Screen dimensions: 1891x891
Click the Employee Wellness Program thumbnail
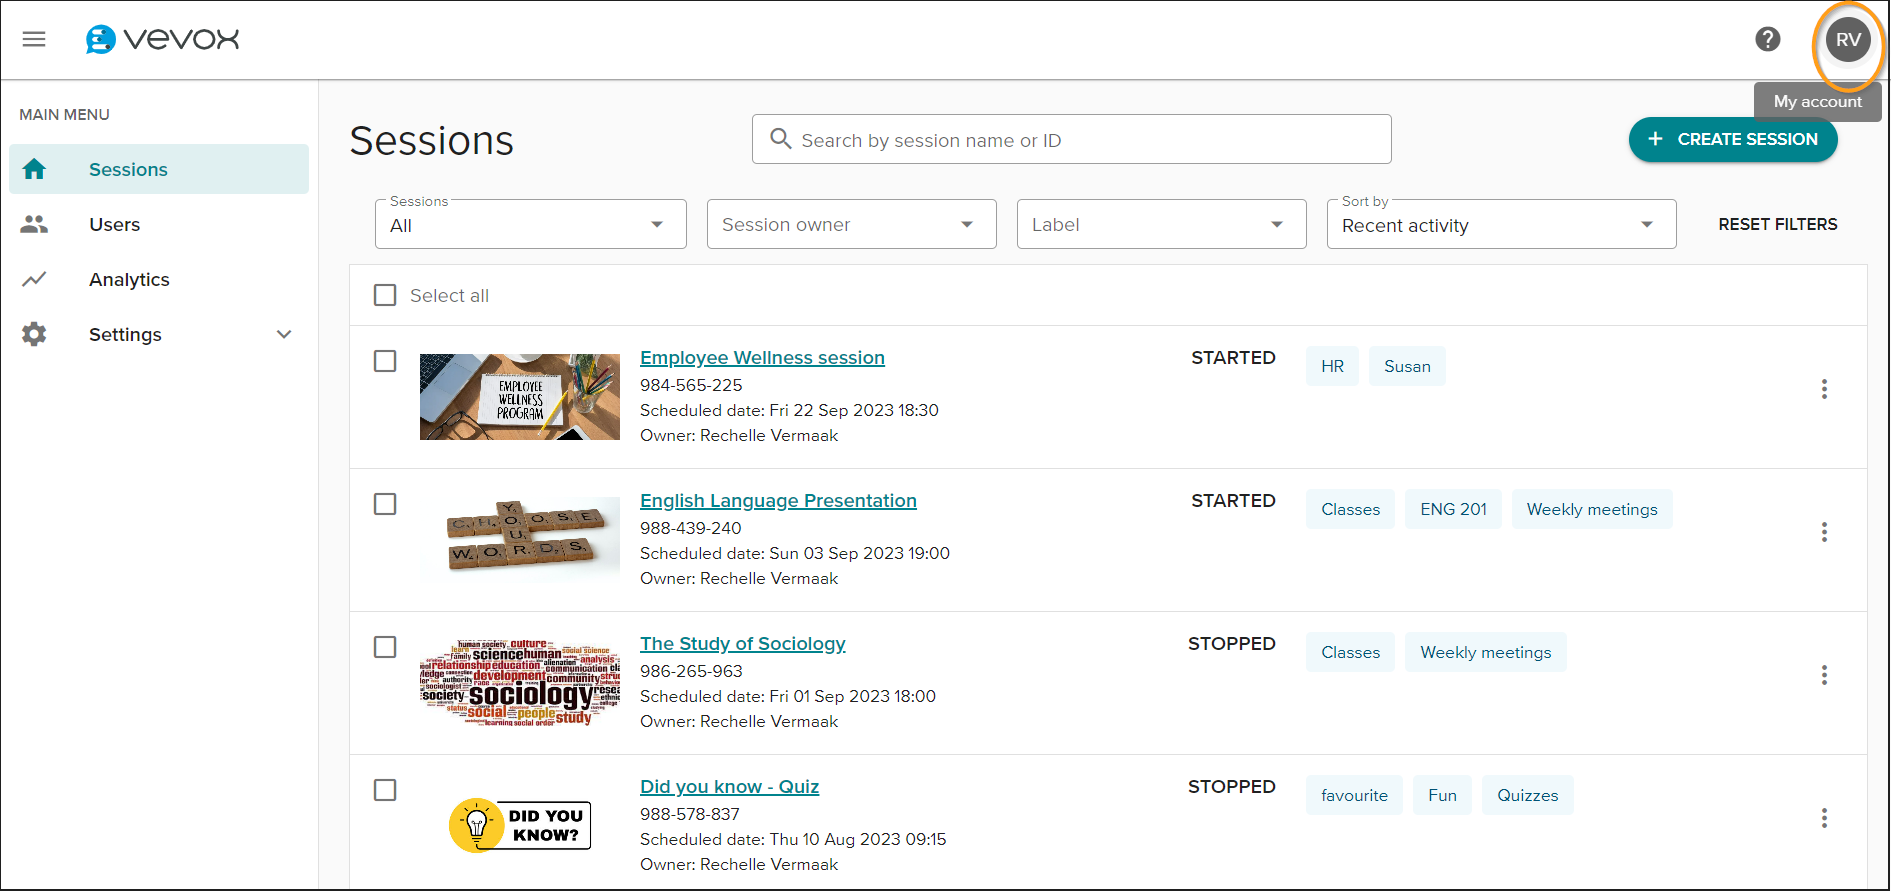pyautogui.click(x=520, y=397)
